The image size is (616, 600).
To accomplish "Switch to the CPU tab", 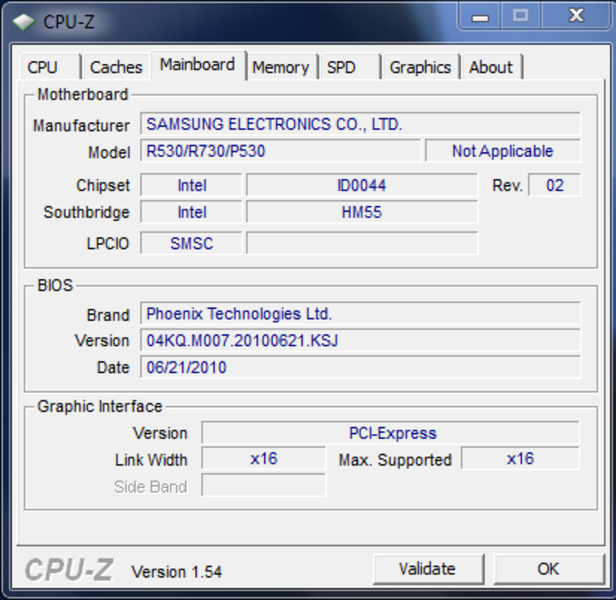I will (50, 67).
